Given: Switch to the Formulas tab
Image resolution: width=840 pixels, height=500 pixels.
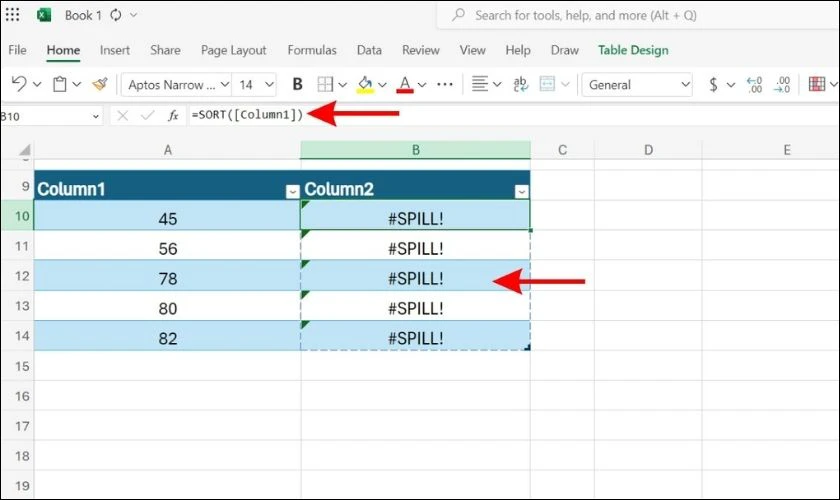Looking at the screenshot, I should 312,50.
